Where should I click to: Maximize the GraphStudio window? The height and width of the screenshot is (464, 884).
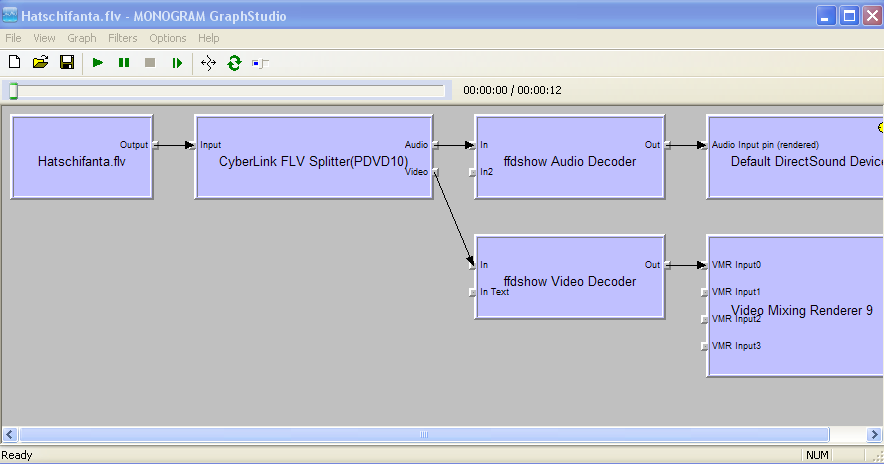click(x=849, y=16)
